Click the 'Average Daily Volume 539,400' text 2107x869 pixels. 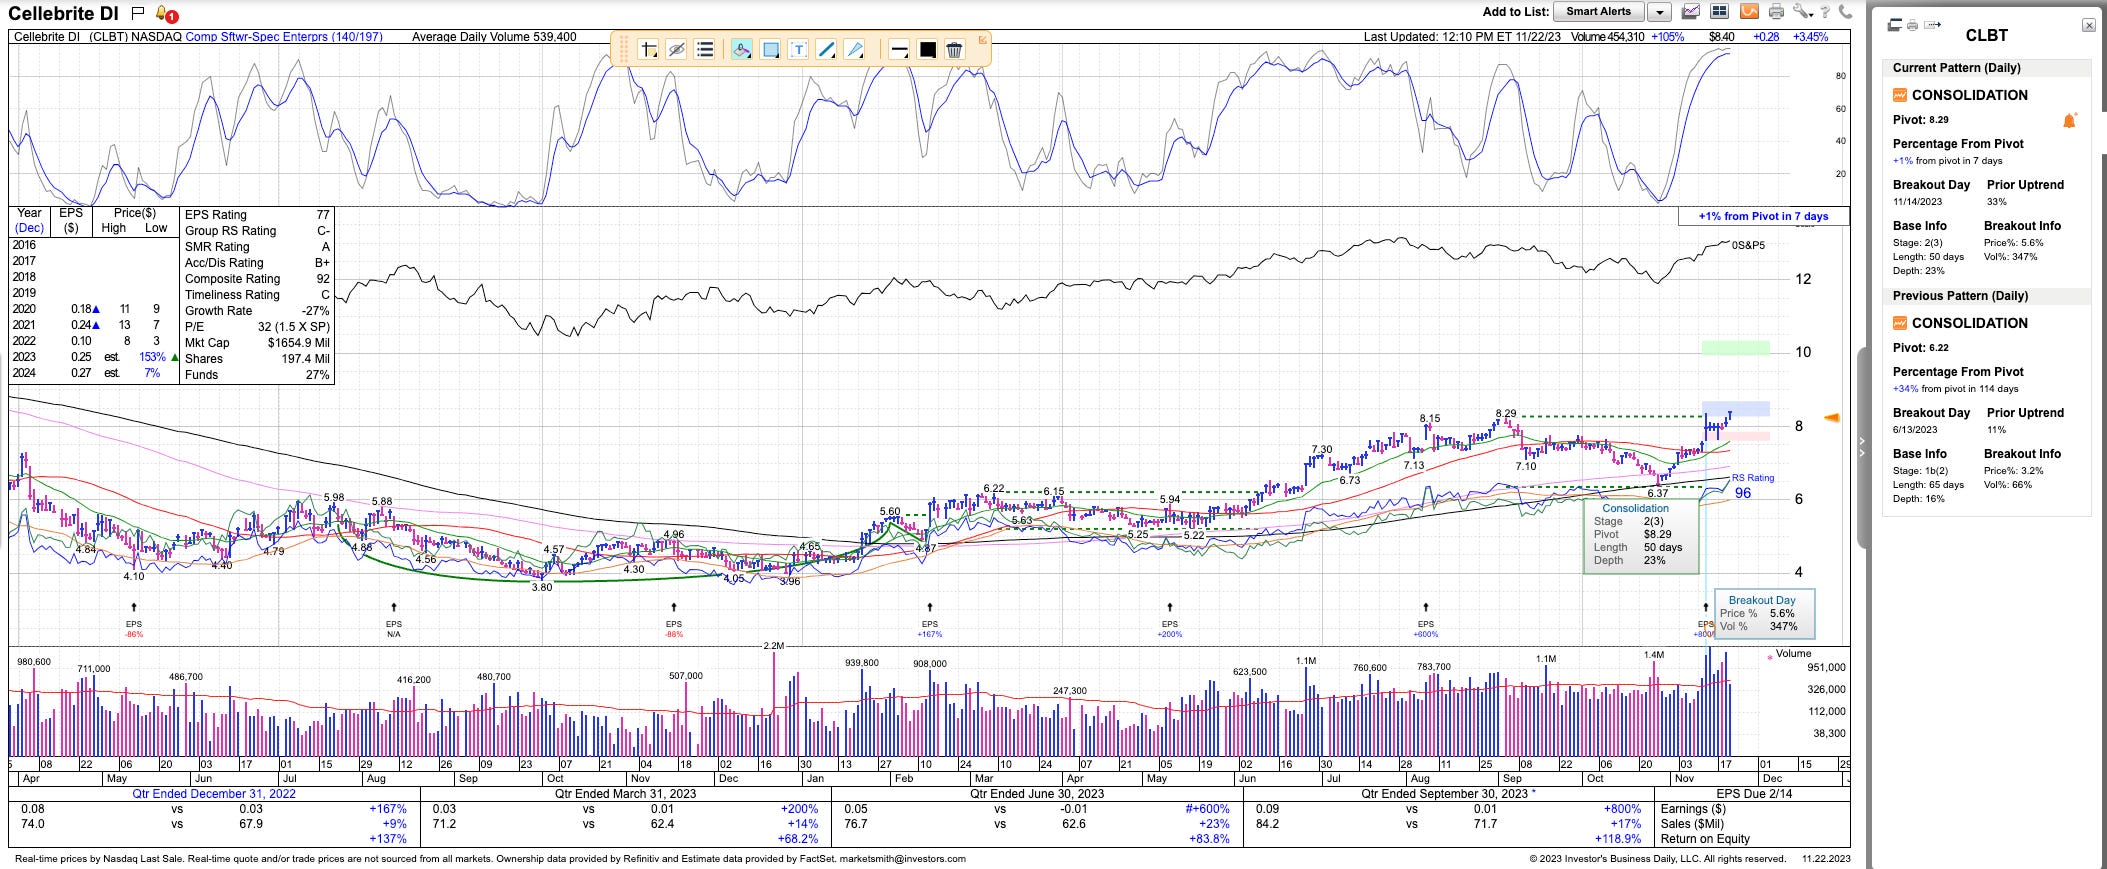coord(494,37)
